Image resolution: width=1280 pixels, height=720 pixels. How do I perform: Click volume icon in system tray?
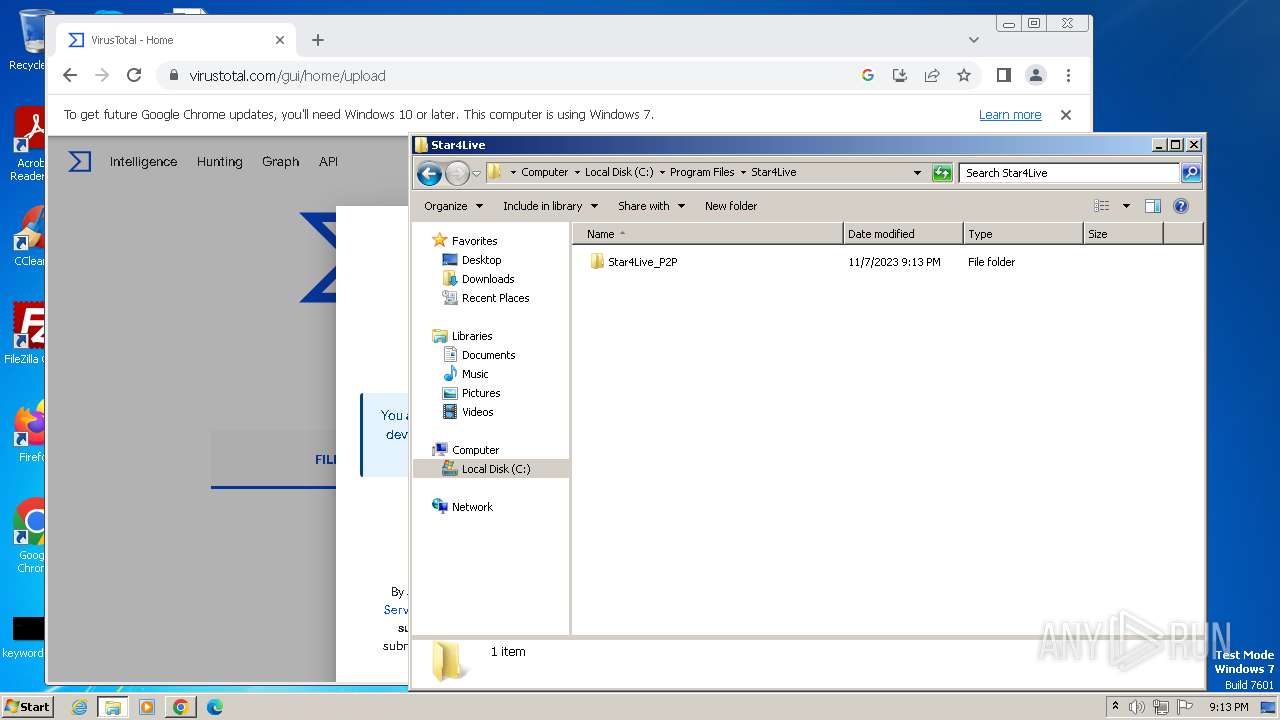click(x=1137, y=707)
